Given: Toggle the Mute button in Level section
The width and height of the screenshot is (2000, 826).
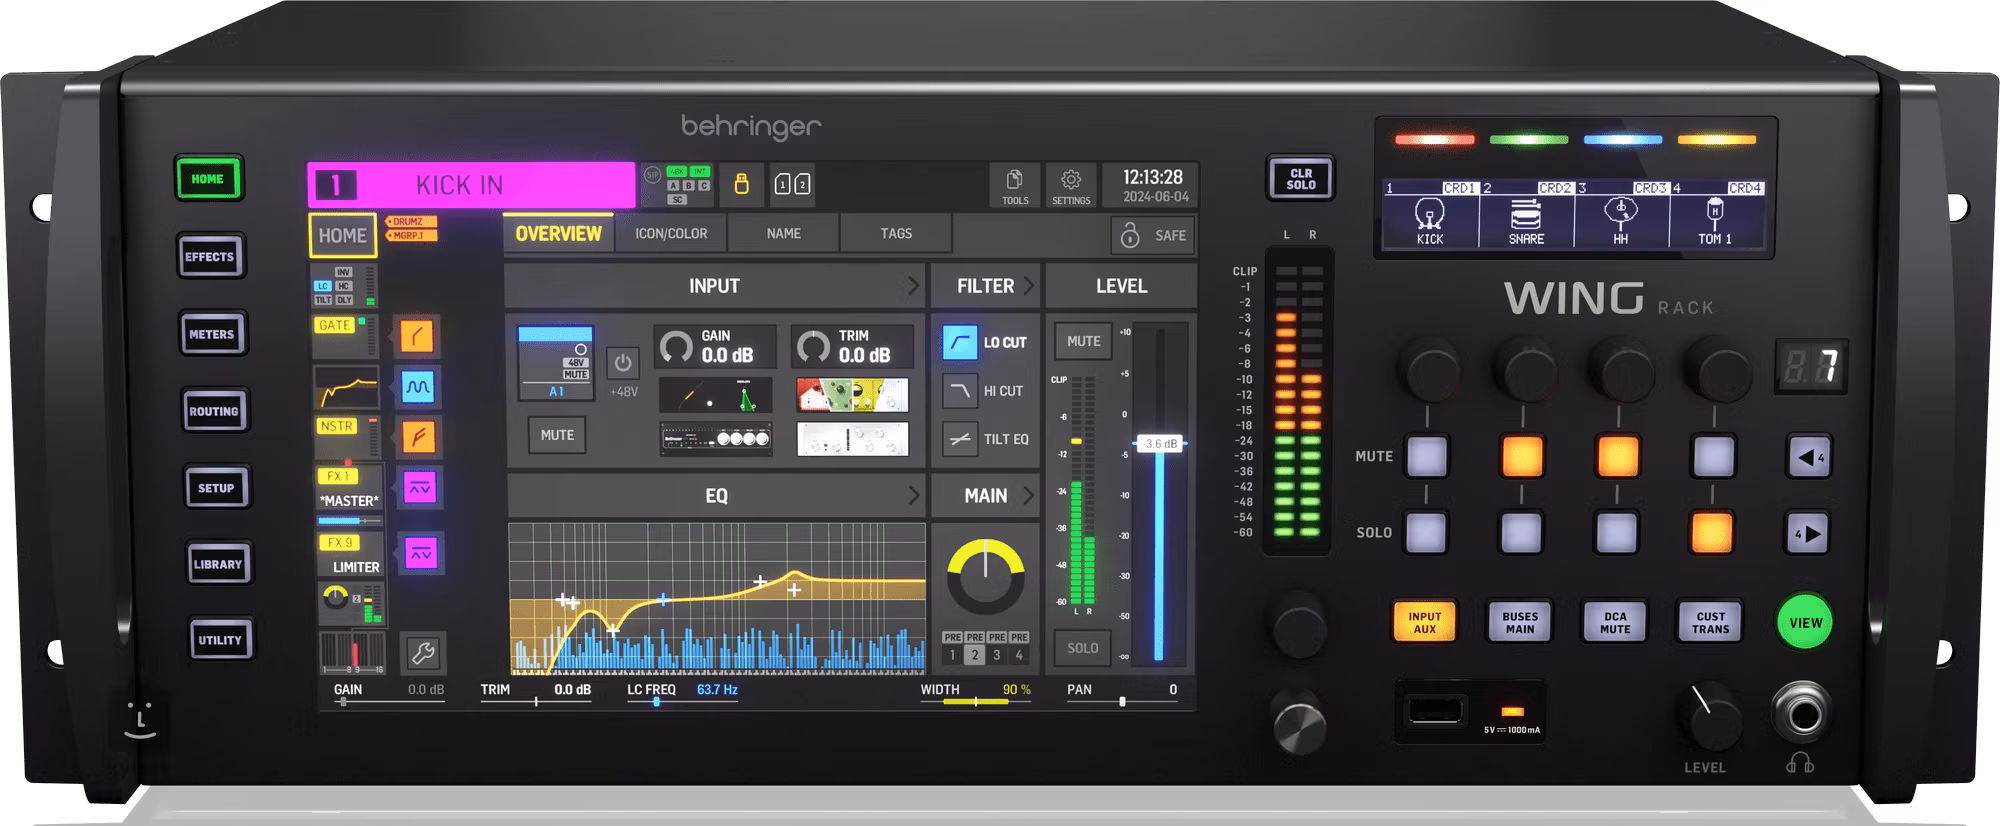Looking at the screenshot, I should (1083, 342).
